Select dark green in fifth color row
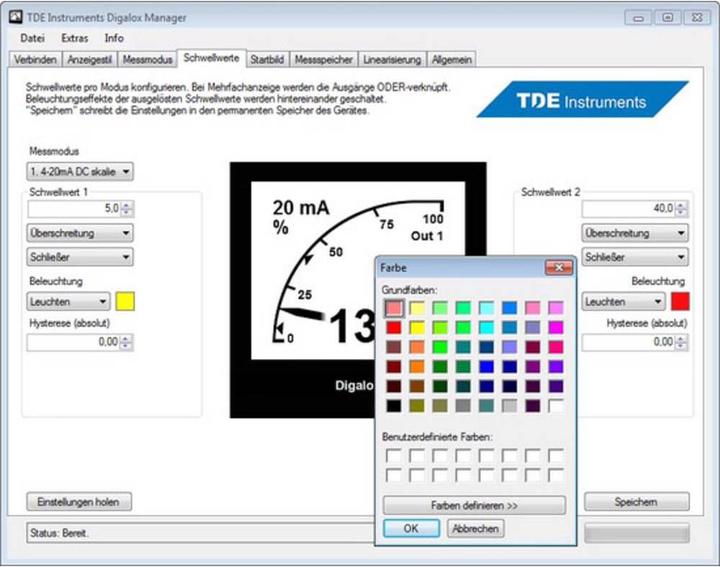Screen dimensions: 720x567 click(440, 386)
